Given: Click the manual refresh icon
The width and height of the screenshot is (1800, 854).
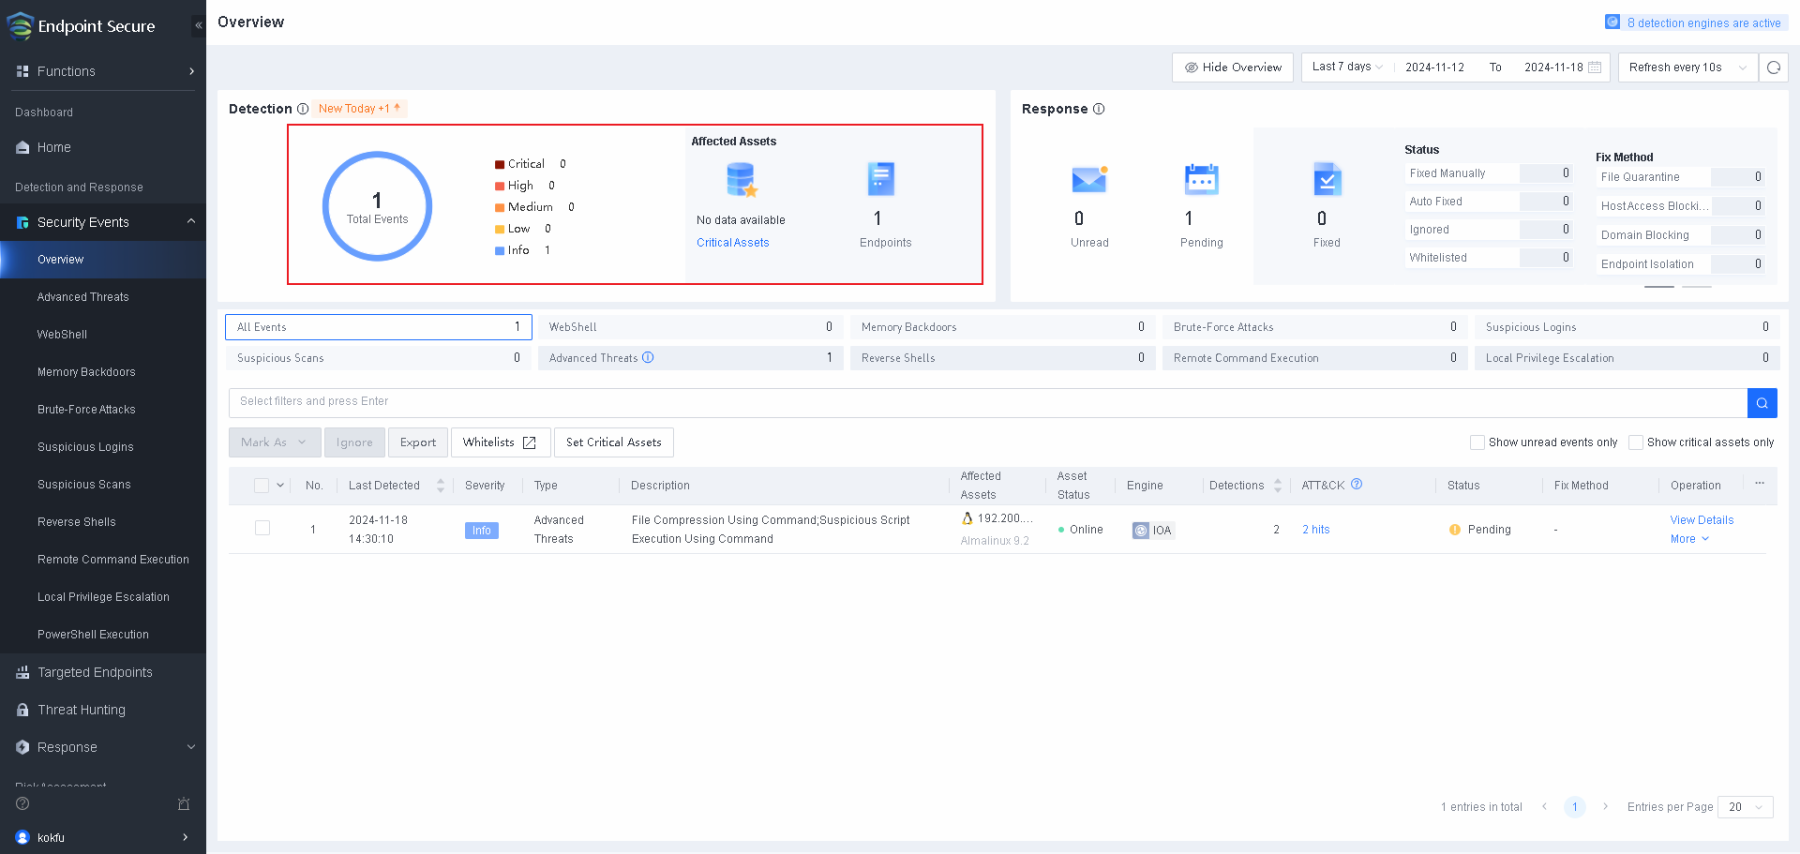Looking at the screenshot, I should click(x=1773, y=68).
